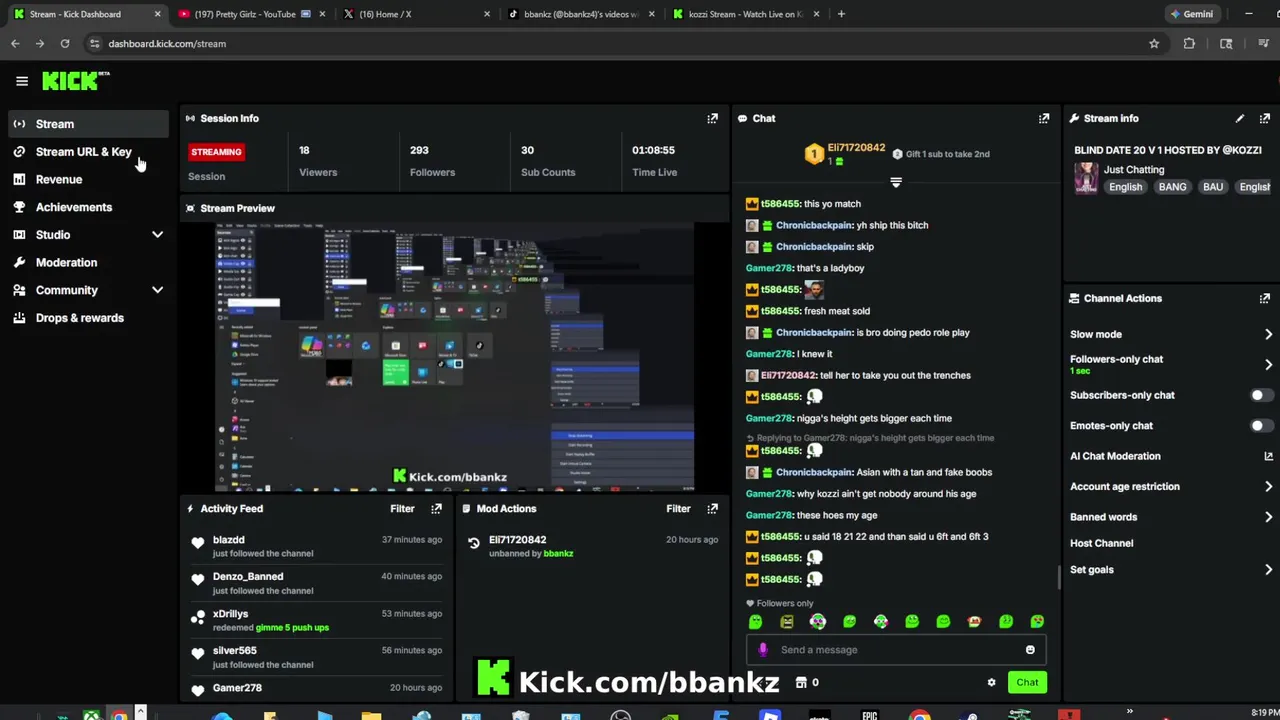Collapse pinned gift banner arrow in chat
Screen dimensions: 1280x720
pos(896,182)
